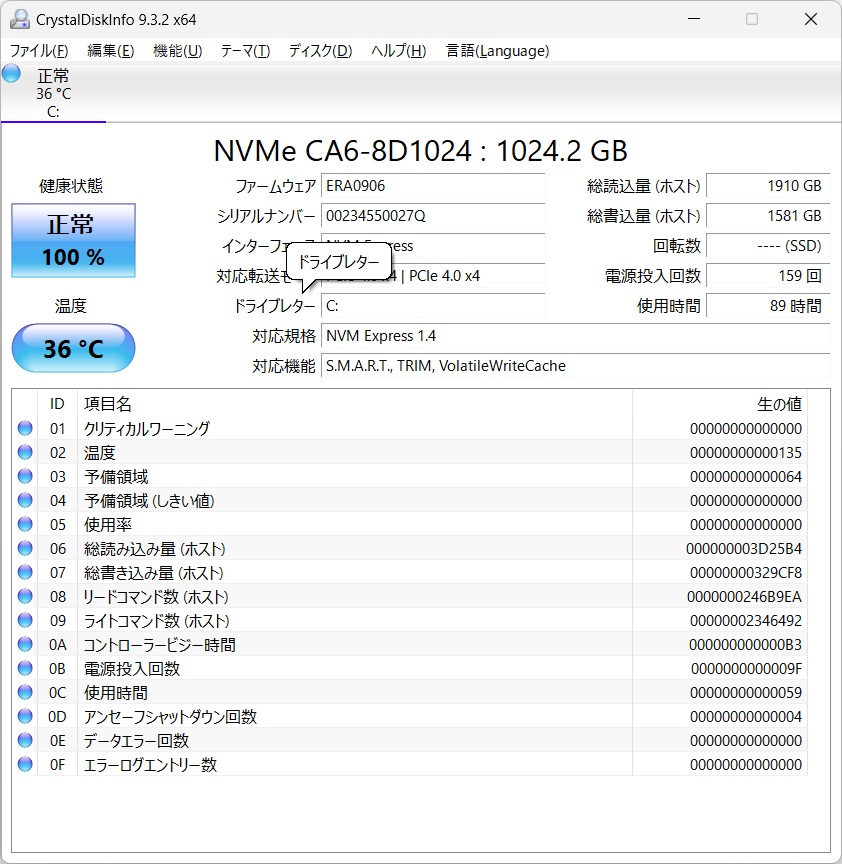Click status orb for row 04 予備領域 (しきい値)
Viewport: 842px width, 864px height.
tap(25, 500)
